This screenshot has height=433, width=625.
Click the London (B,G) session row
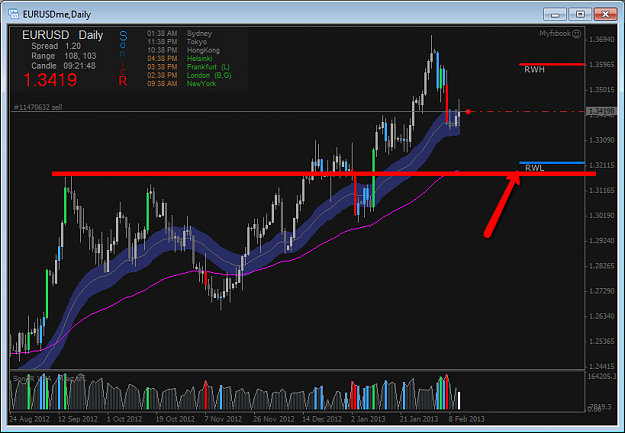[189, 75]
